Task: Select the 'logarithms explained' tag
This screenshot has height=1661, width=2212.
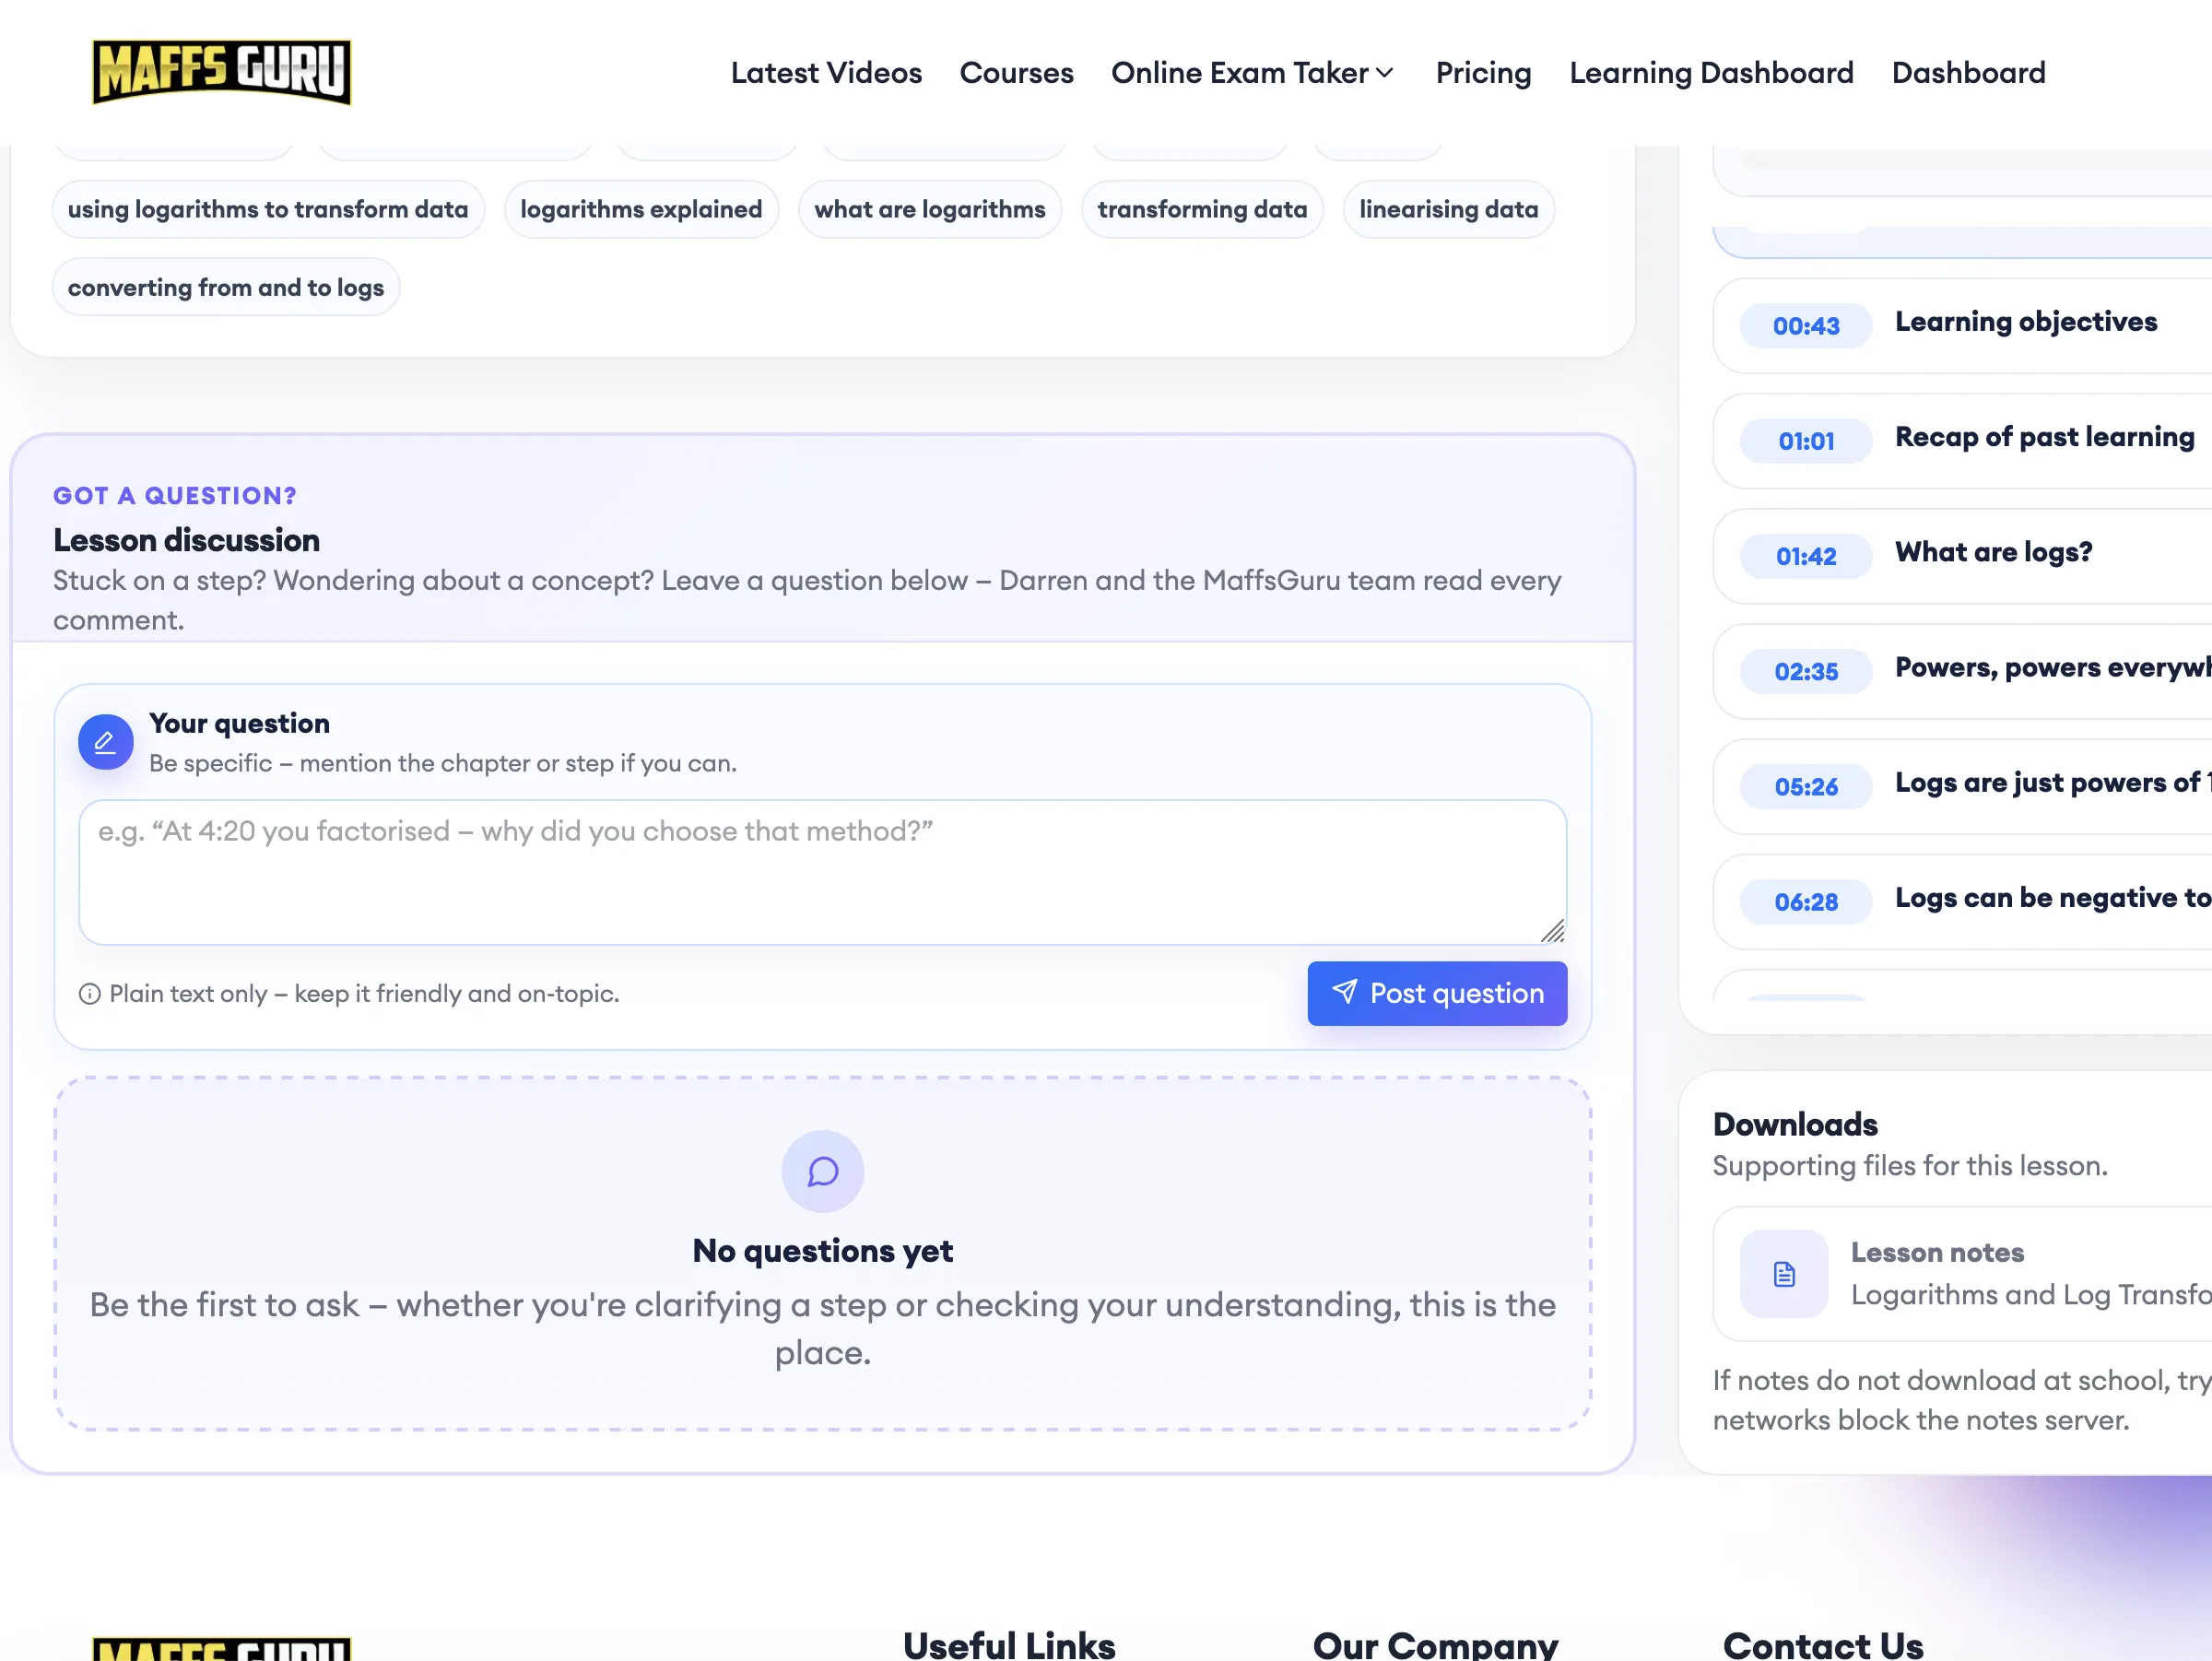Action: tap(641, 209)
